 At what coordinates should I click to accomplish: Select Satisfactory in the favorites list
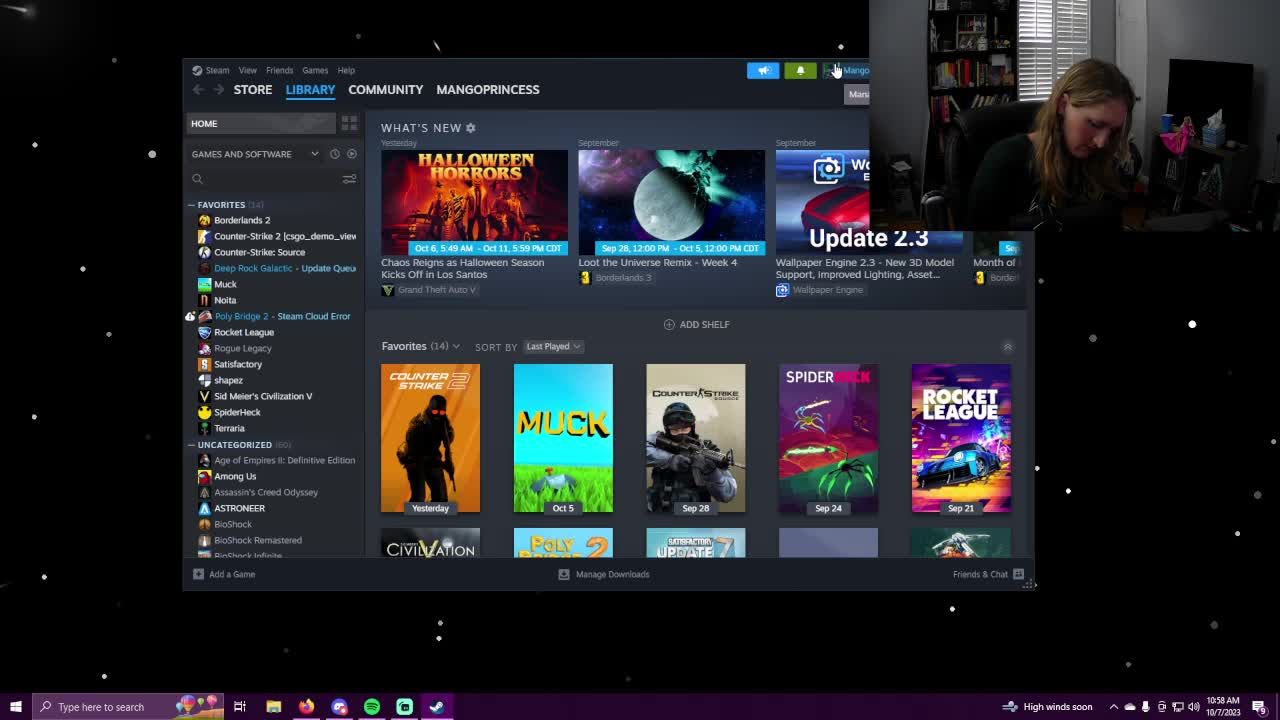coord(238,364)
